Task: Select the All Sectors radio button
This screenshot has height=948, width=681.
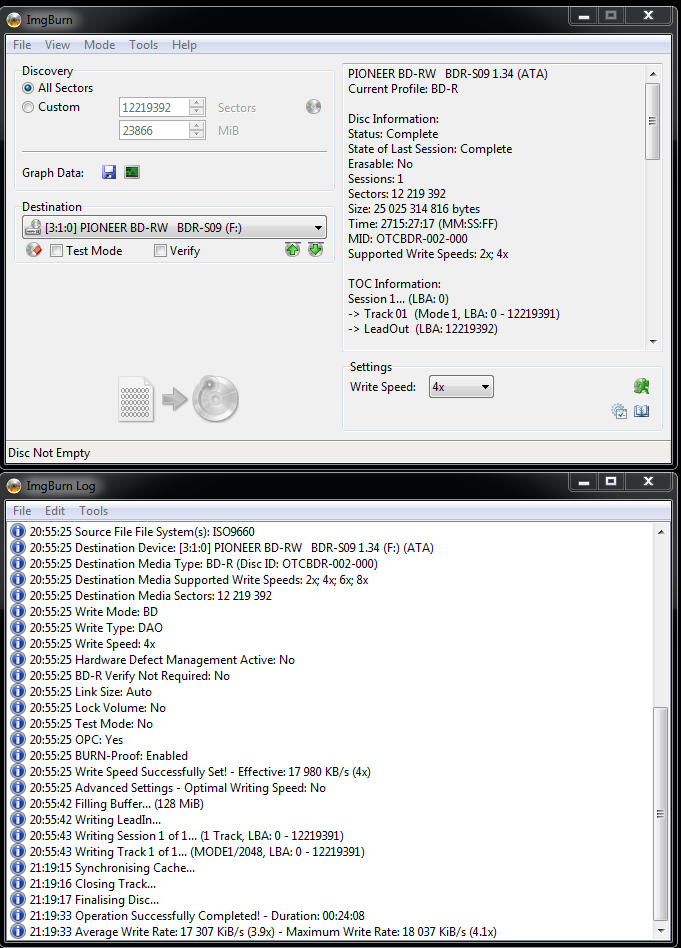Action: point(28,88)
